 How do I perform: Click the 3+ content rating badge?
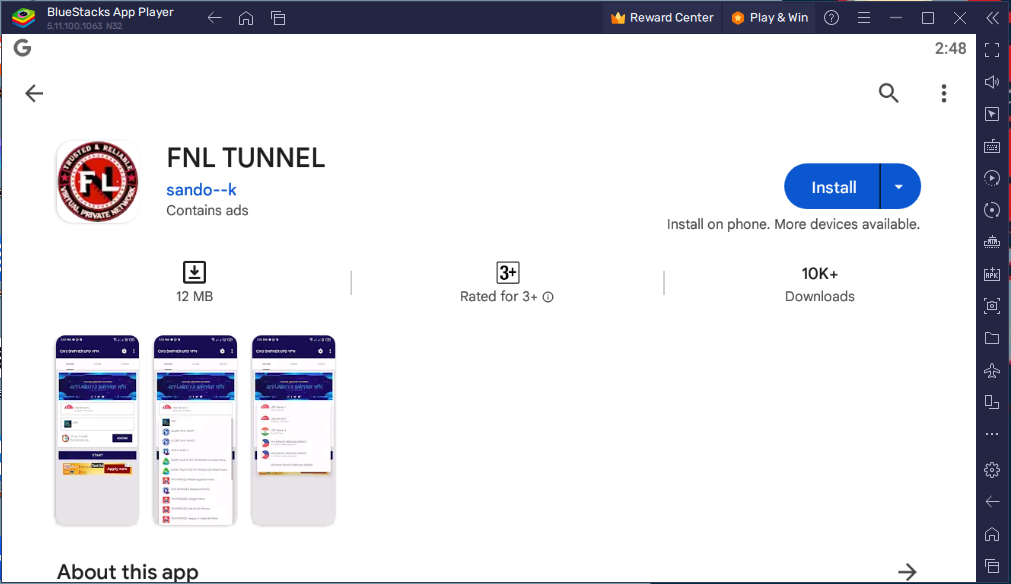coord(508,273)
